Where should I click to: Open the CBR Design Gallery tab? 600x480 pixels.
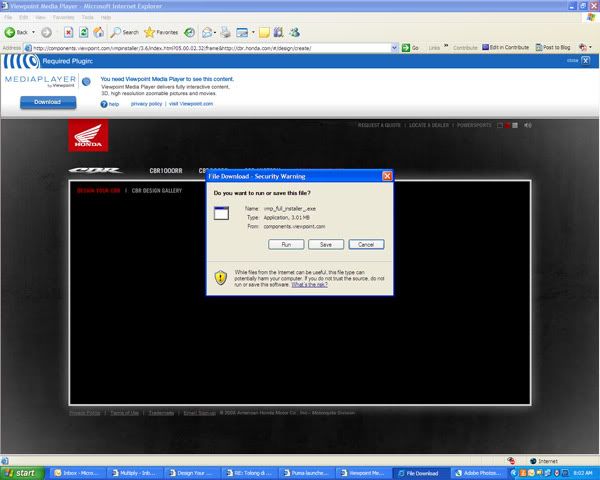tap(157, 191)
